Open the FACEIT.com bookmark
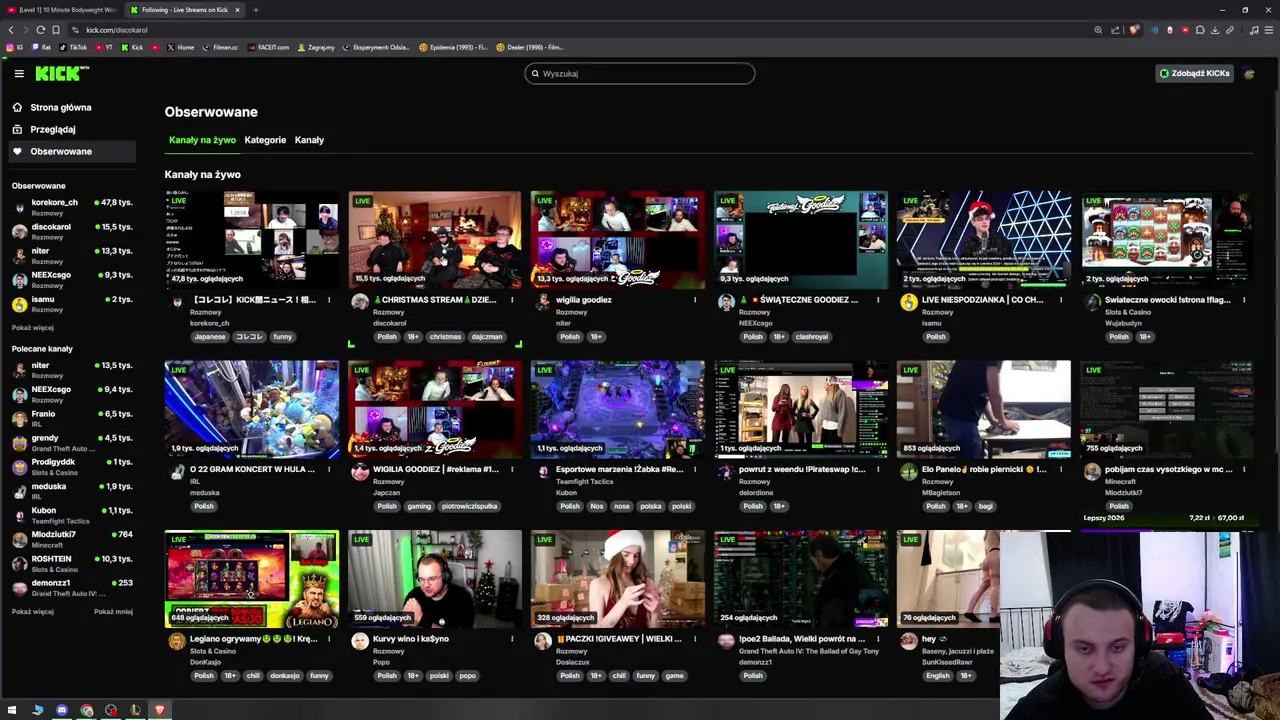Image resolution: width=1280 pixels, height=720 pixels. coord(268,47)
